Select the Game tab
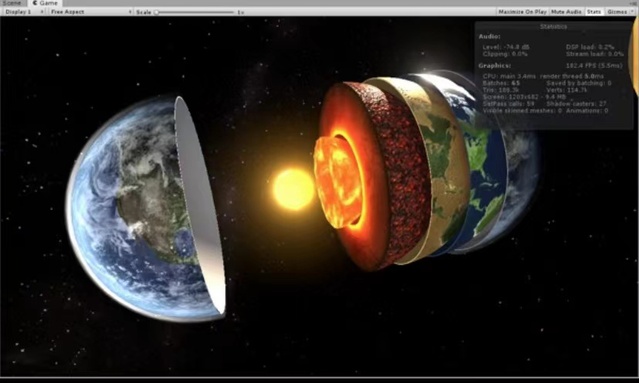The height and width of the screenshot is (383, 639). [45, 3]
